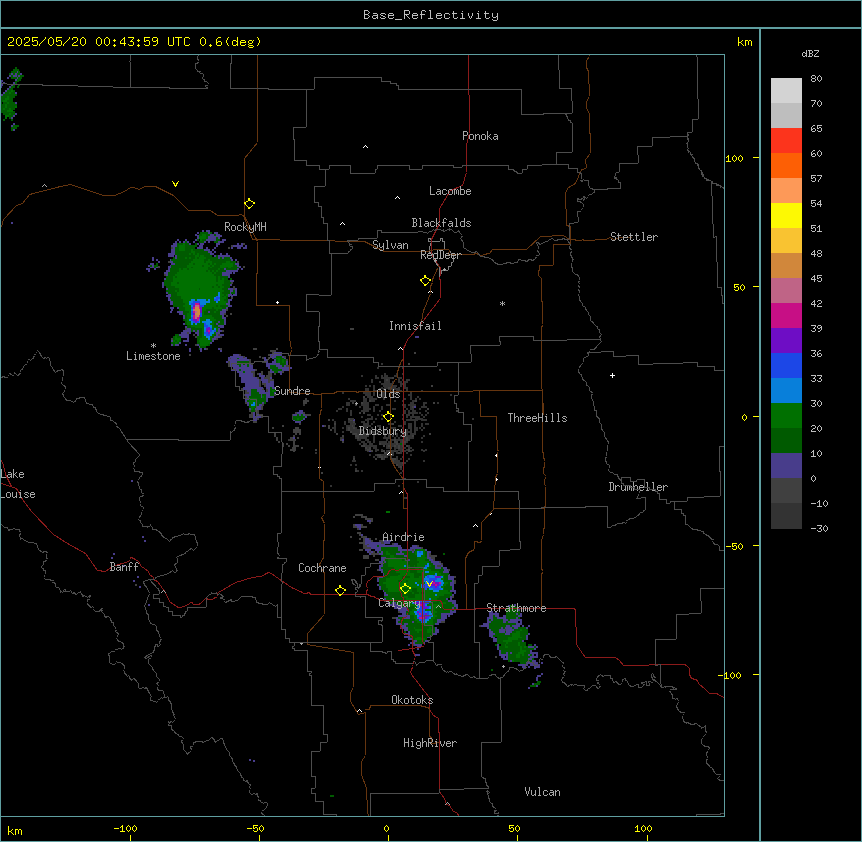
Task: Click the yellow diamond marker above Calgary label
Action: pyautogui.click(x=405, y=589)
